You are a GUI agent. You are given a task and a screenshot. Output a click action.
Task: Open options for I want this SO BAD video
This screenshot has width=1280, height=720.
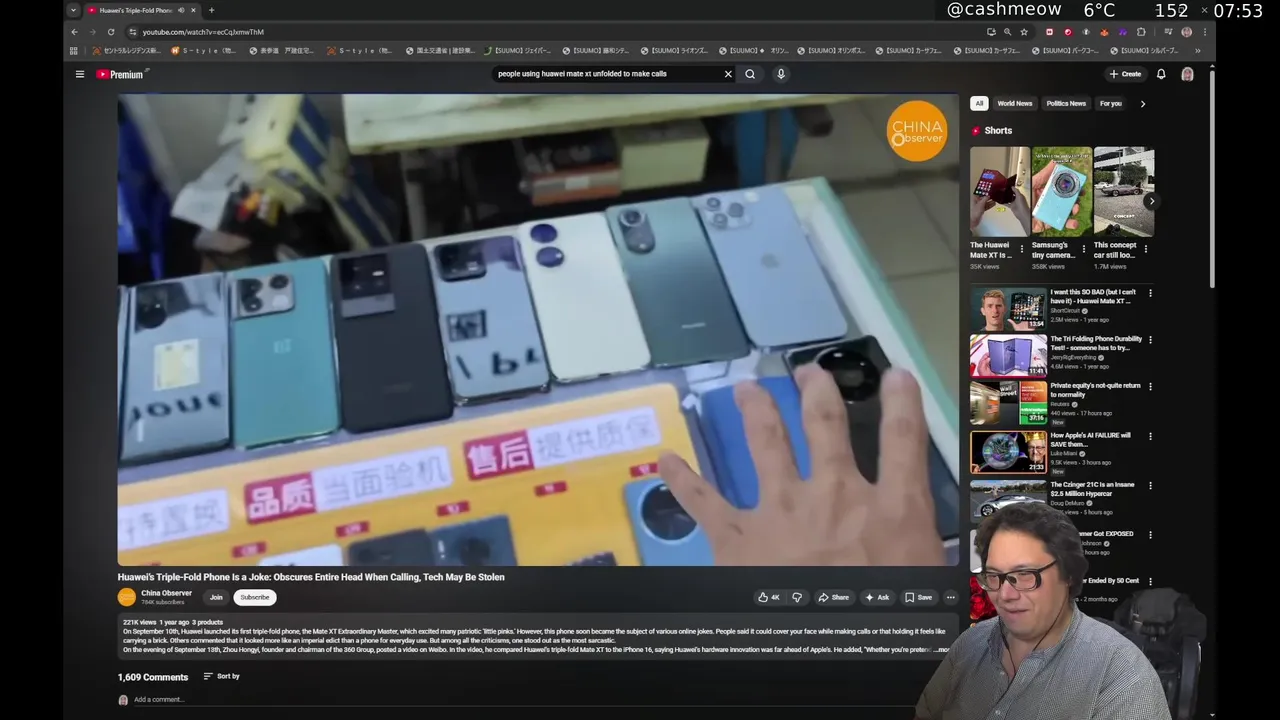[x=1150, y=293]
